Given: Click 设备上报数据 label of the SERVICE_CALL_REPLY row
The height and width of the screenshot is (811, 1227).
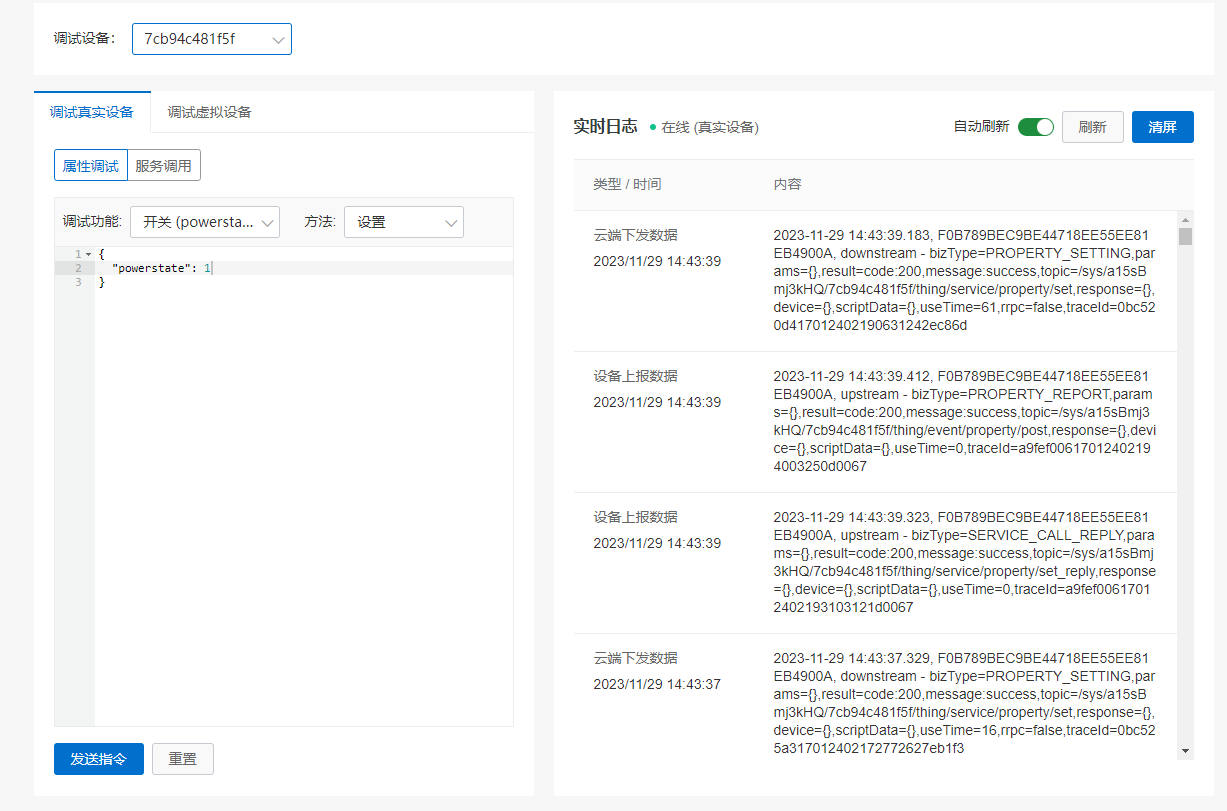Looking at the screenshot, I should pos(635,517).
